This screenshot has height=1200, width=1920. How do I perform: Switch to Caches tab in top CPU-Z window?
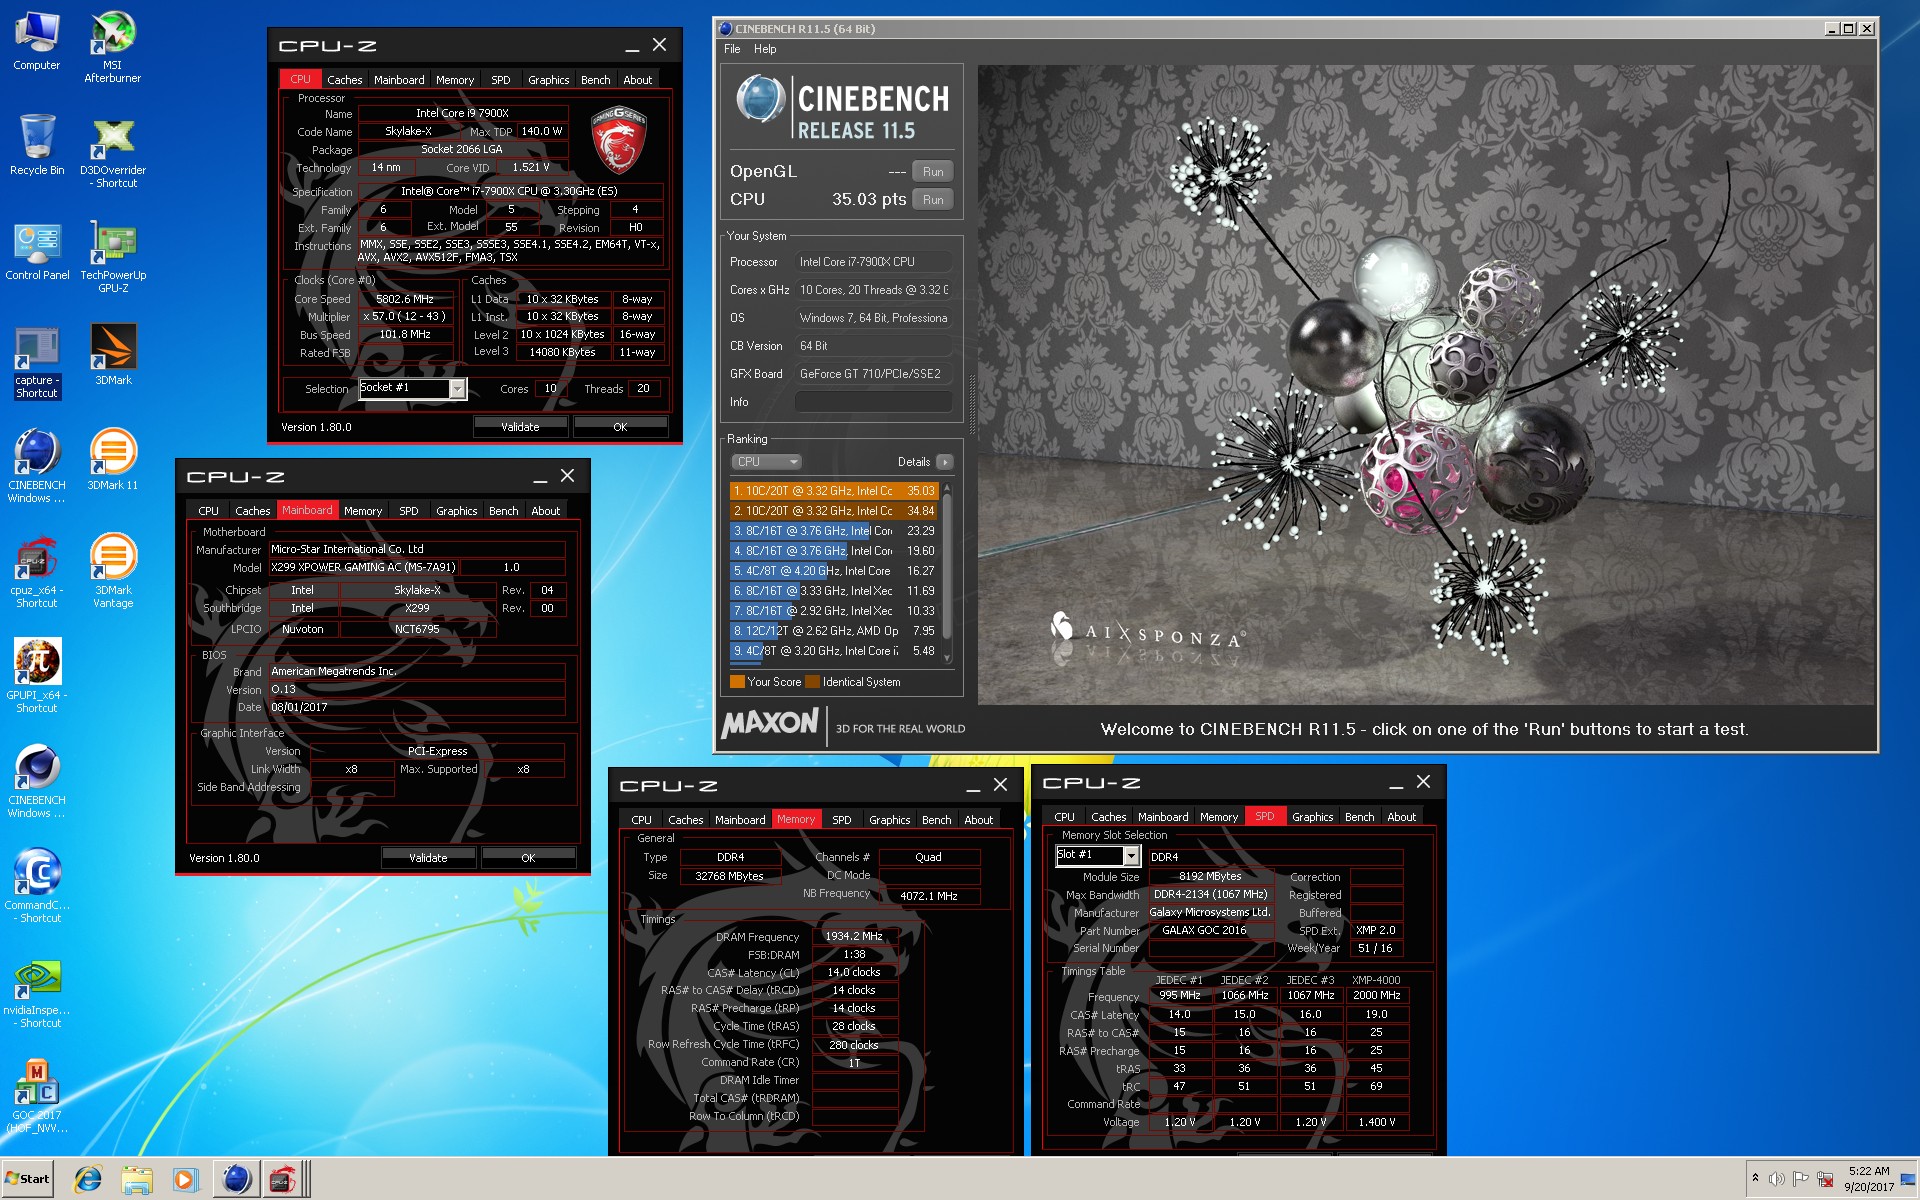[344, 80]
